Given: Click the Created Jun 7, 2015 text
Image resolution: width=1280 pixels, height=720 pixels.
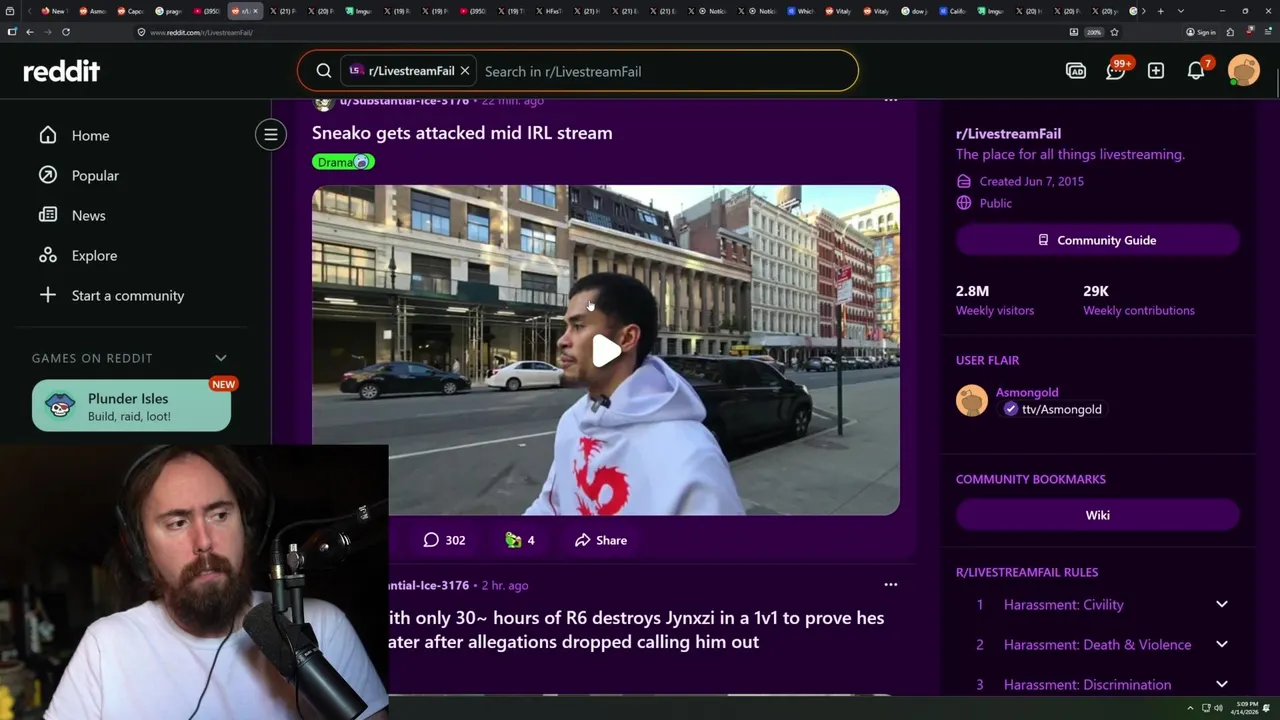Looking at the screenshot, I should click(1032, 181).
